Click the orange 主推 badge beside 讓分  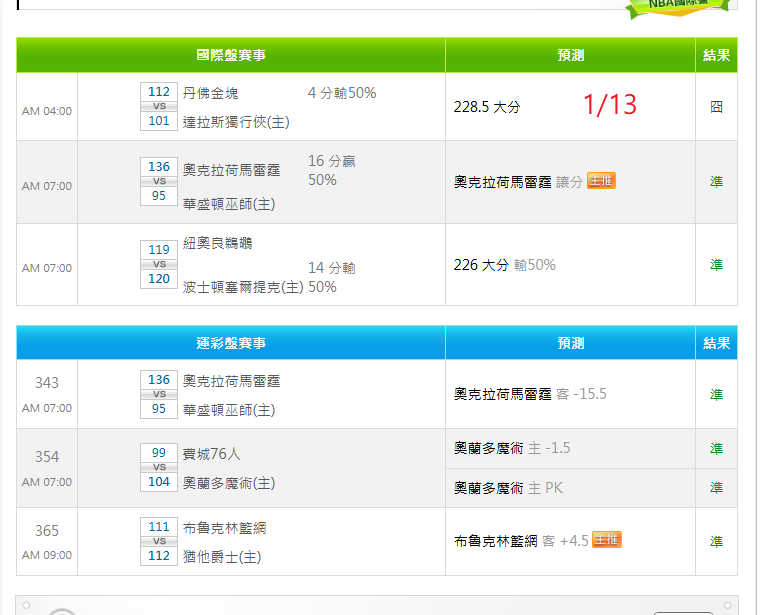click(x=601, y=181)
